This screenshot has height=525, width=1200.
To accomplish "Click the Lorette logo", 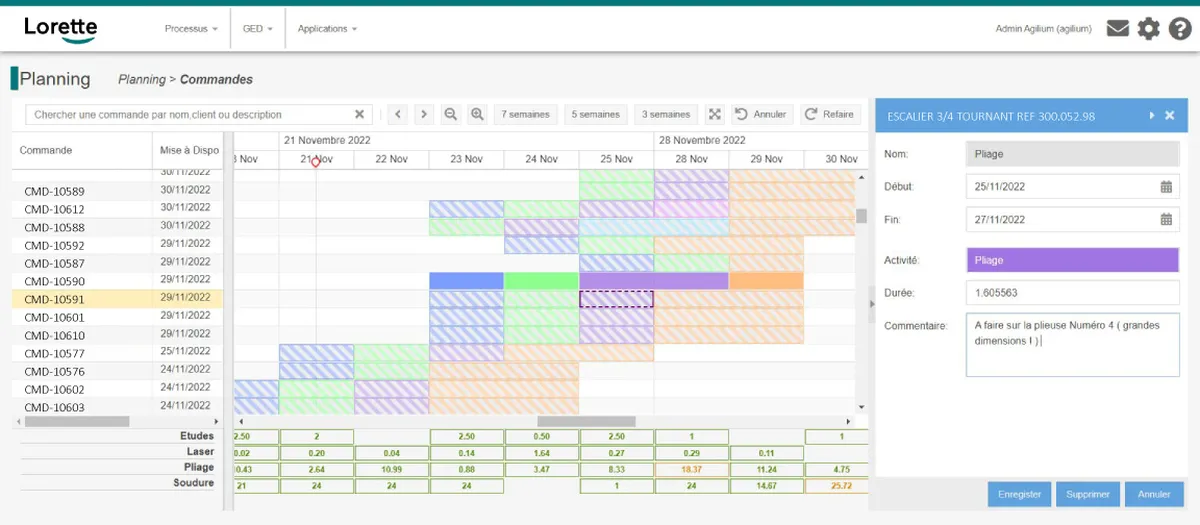I will pos(61,29).
